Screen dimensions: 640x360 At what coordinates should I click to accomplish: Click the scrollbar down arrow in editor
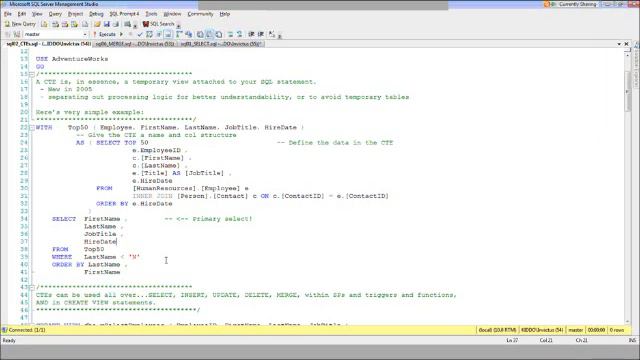tap(627, 322)
